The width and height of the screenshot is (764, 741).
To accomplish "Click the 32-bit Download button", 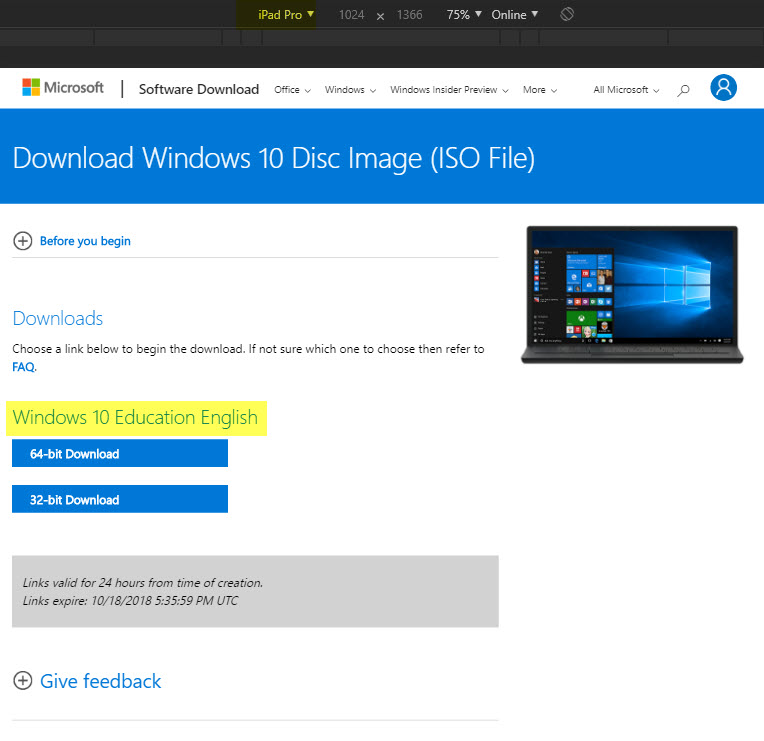I will (120, 499).
